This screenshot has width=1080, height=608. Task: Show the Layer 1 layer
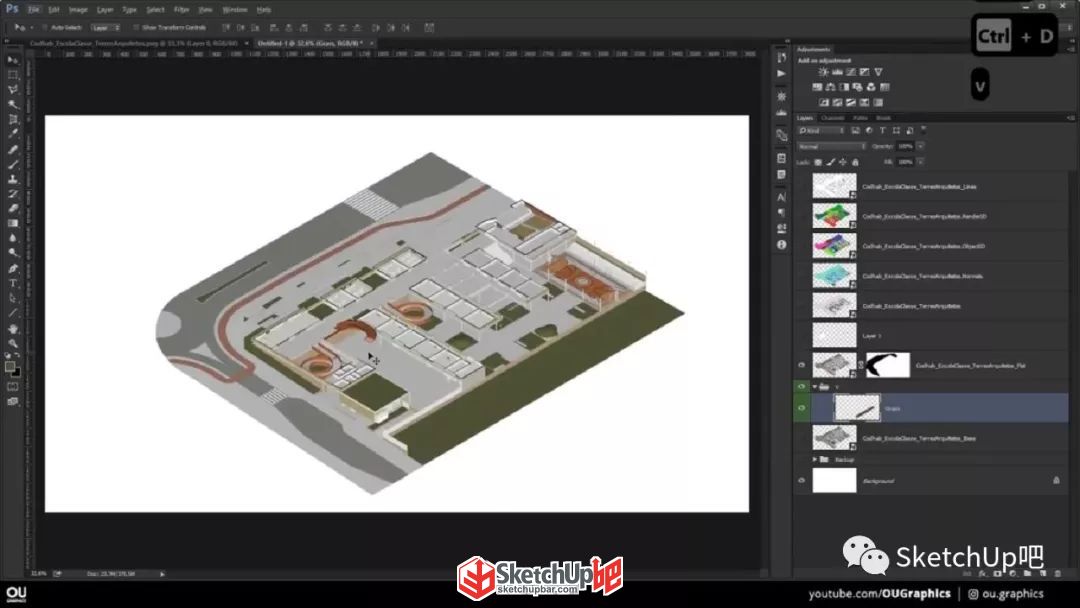click(801, 335)
